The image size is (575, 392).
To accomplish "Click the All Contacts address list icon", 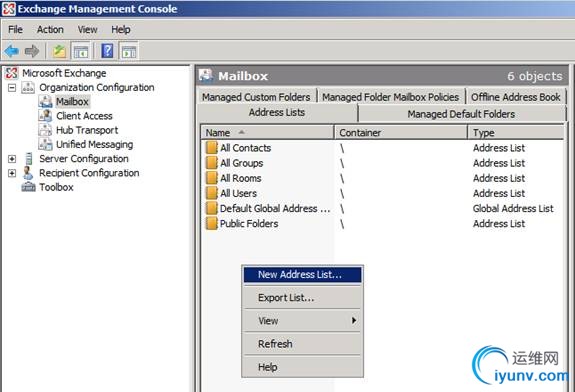I will [212, 148].
